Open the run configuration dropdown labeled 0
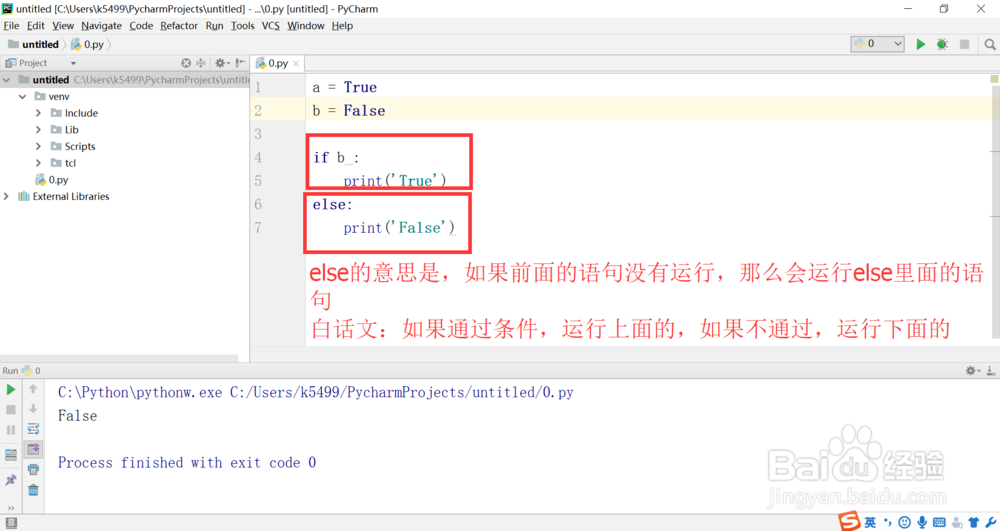The width and height of the screenshot is (1000, 531). click(878, 43)
